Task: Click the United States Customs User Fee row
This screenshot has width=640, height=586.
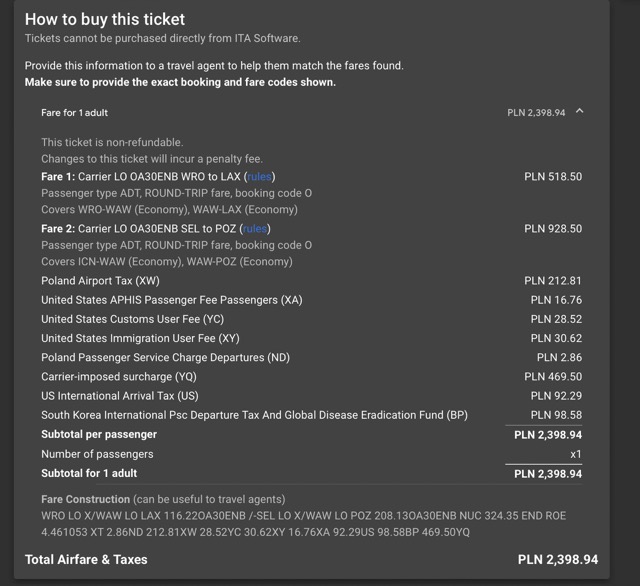Action: pos(311,319)
